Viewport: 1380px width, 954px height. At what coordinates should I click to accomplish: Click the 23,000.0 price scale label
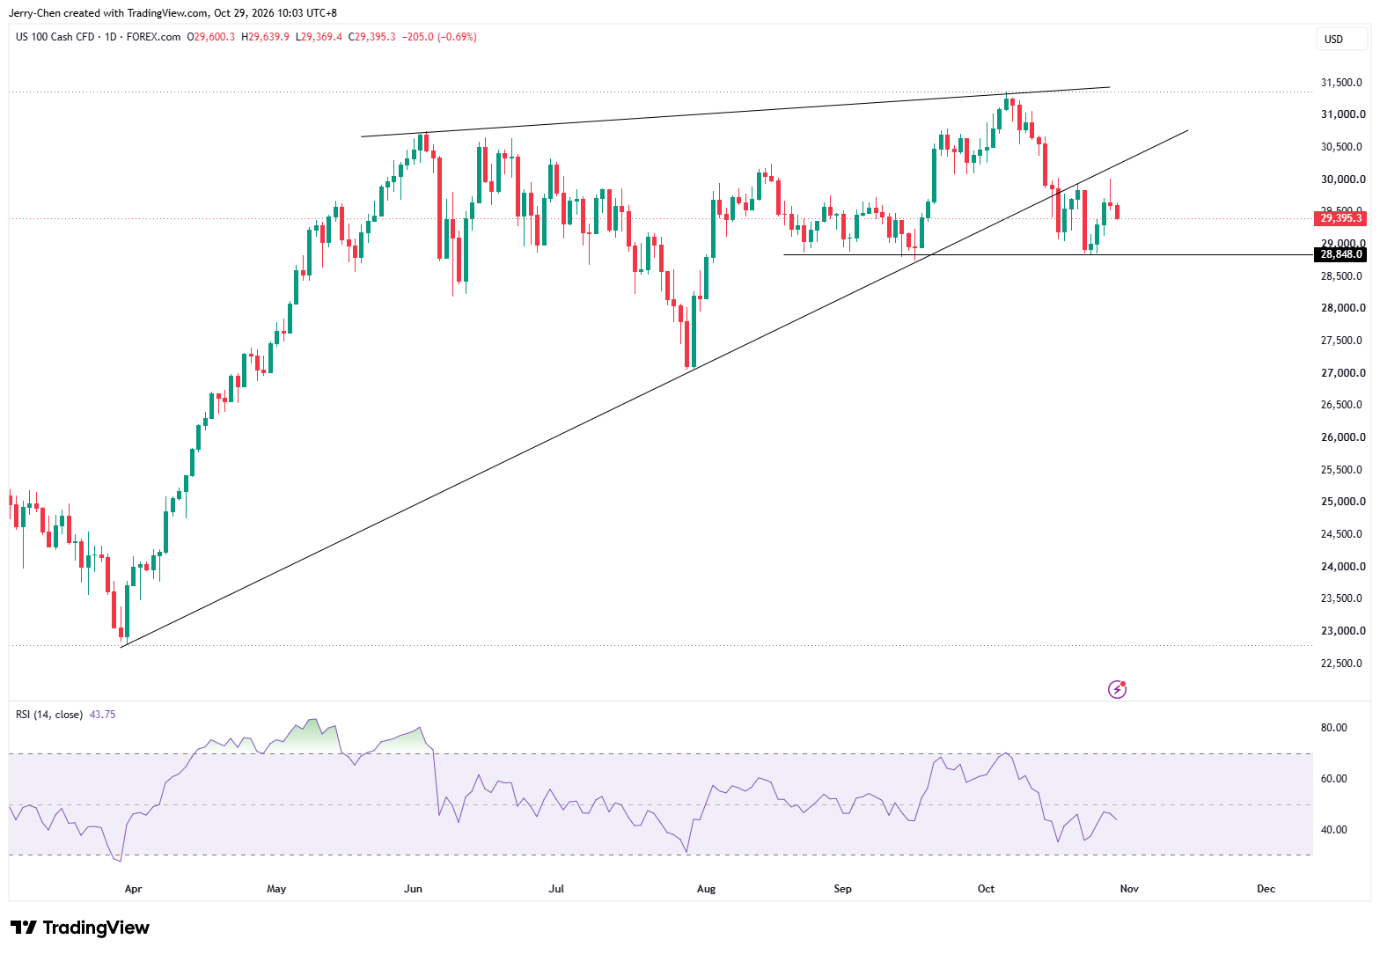(x=1342, y=630)
